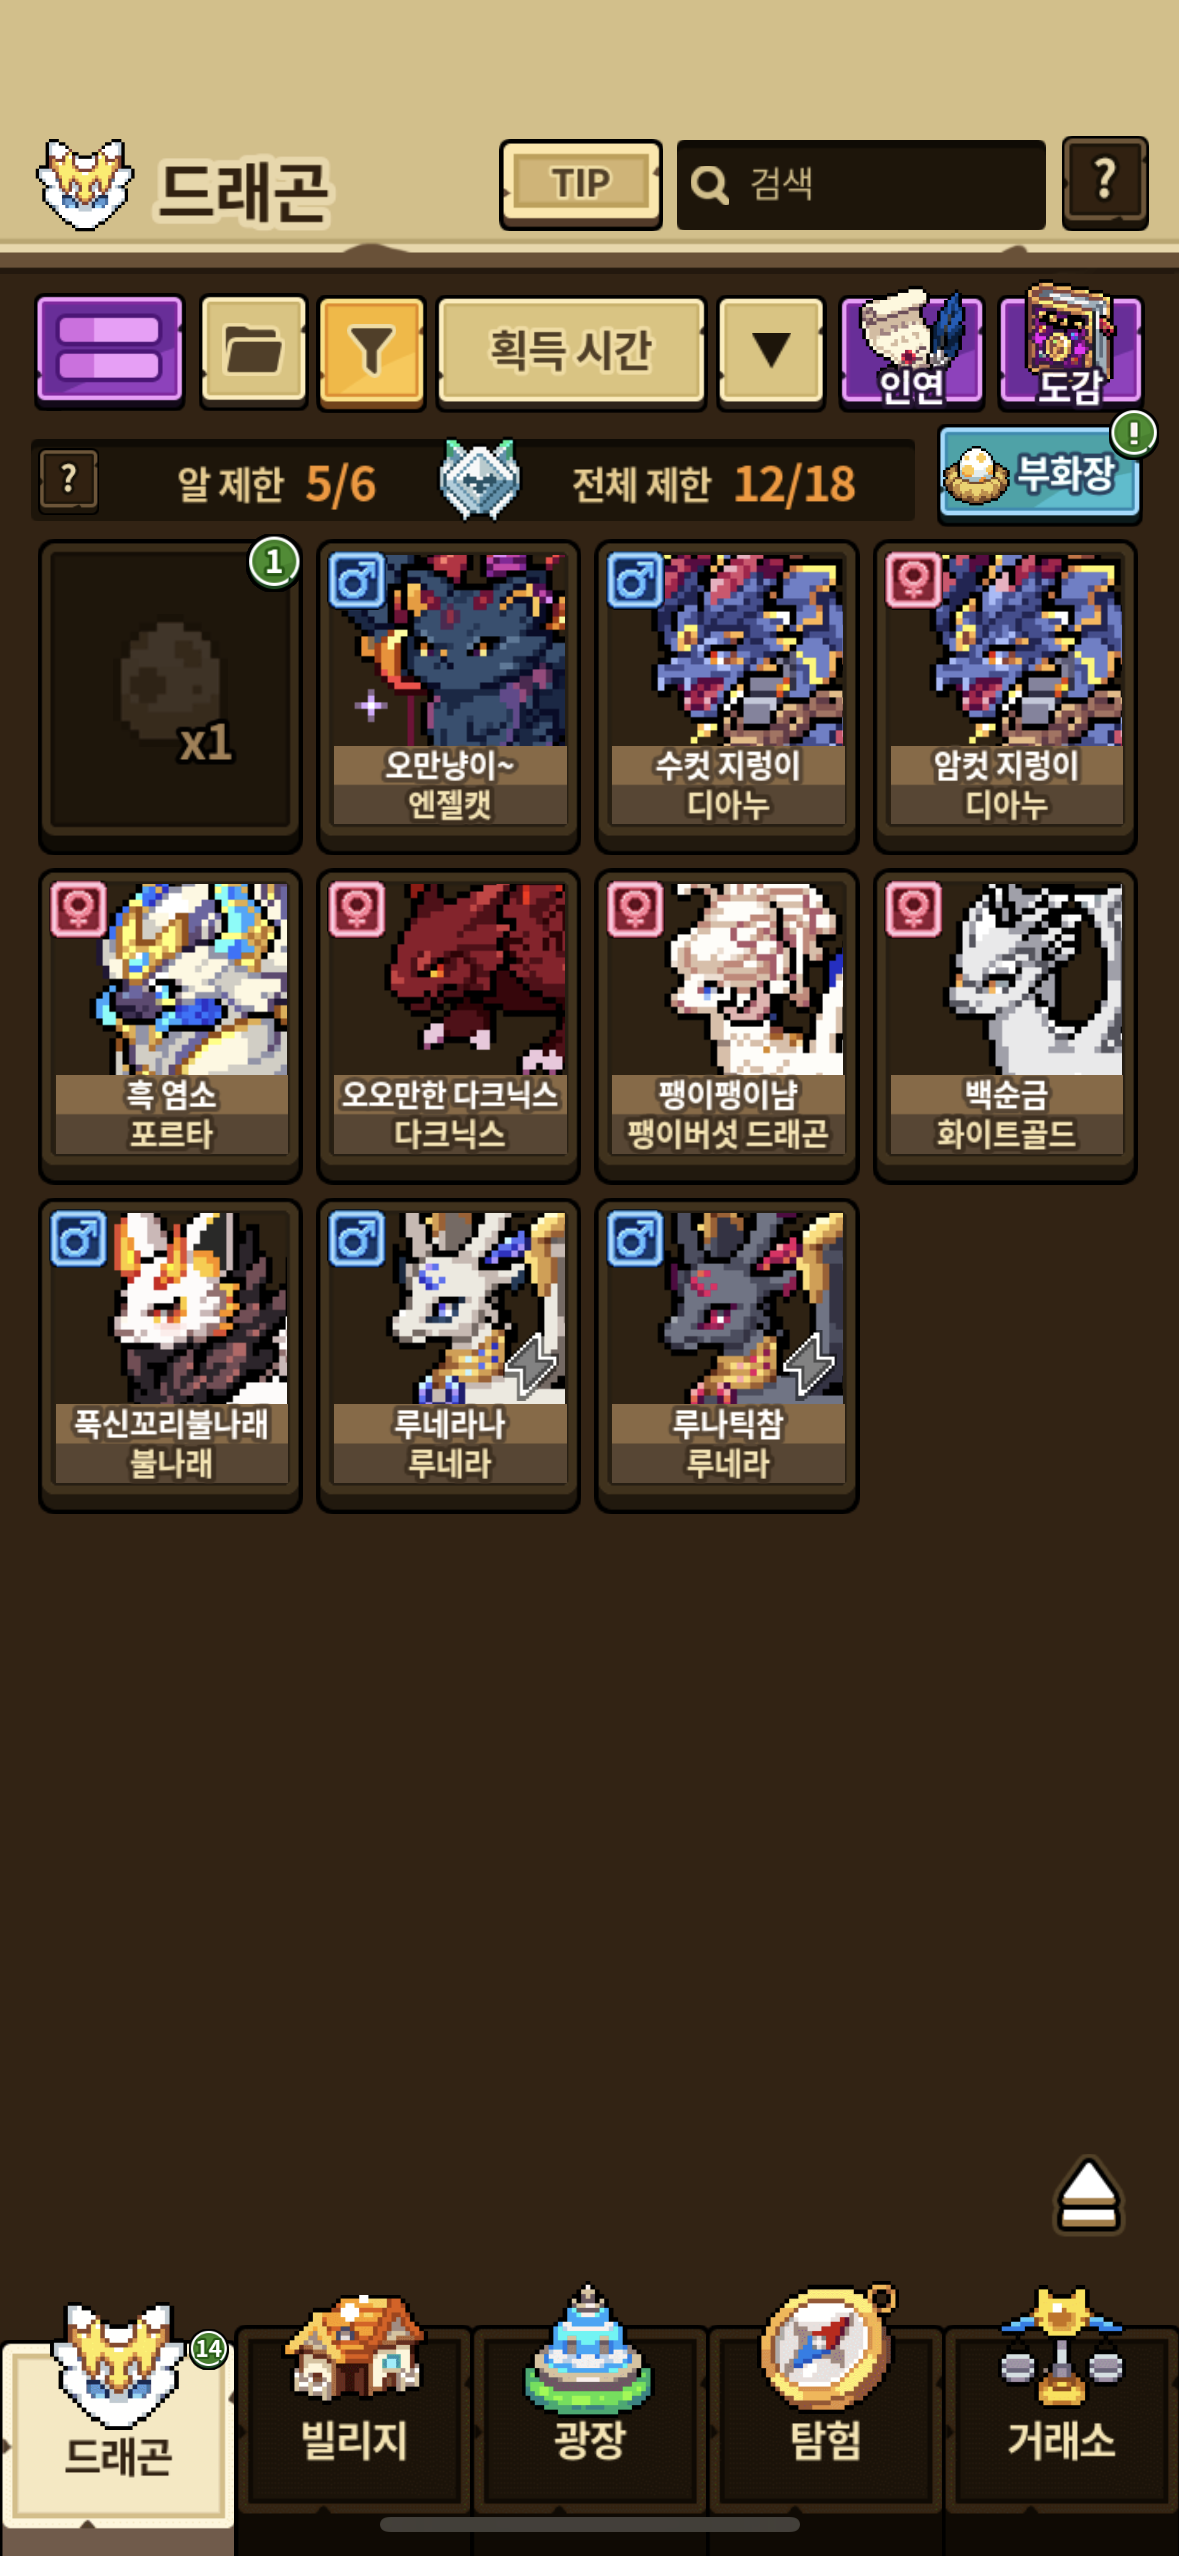Select the unhatched egg x1 slot
Screen dimensions: 1179x2556
[x=170, y=696]
